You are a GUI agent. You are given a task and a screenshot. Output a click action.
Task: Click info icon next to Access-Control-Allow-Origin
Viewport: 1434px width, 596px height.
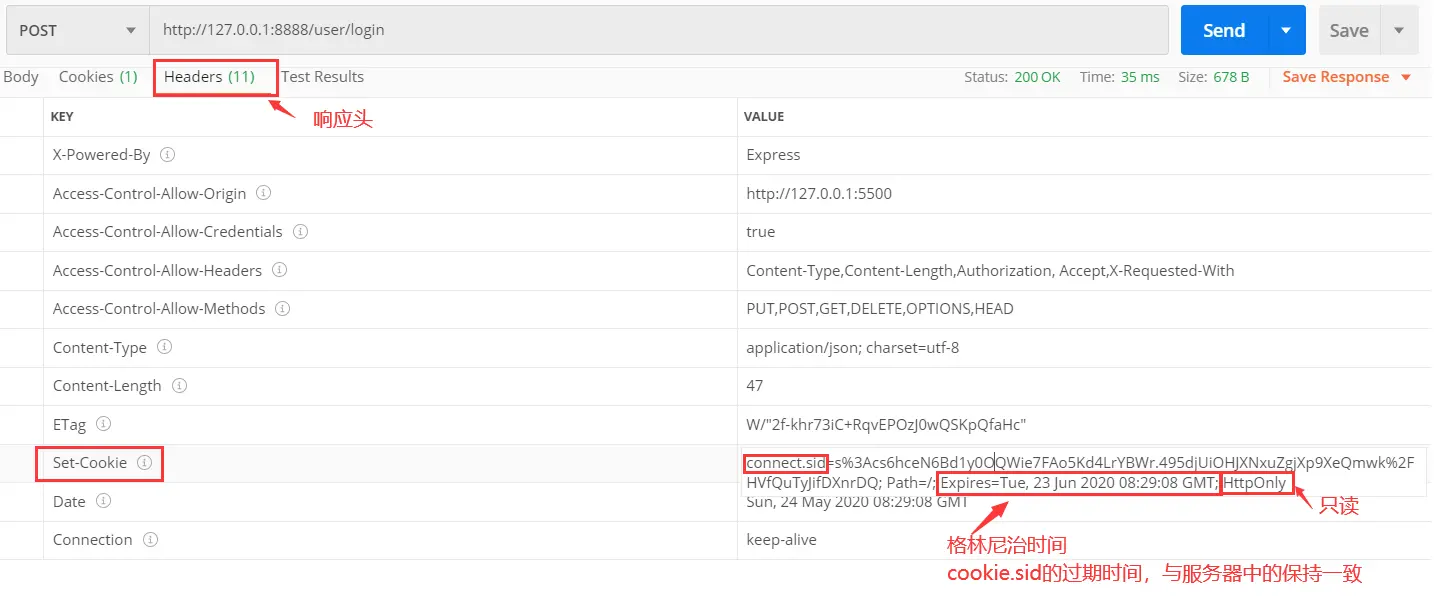click(x=264, y=193)
